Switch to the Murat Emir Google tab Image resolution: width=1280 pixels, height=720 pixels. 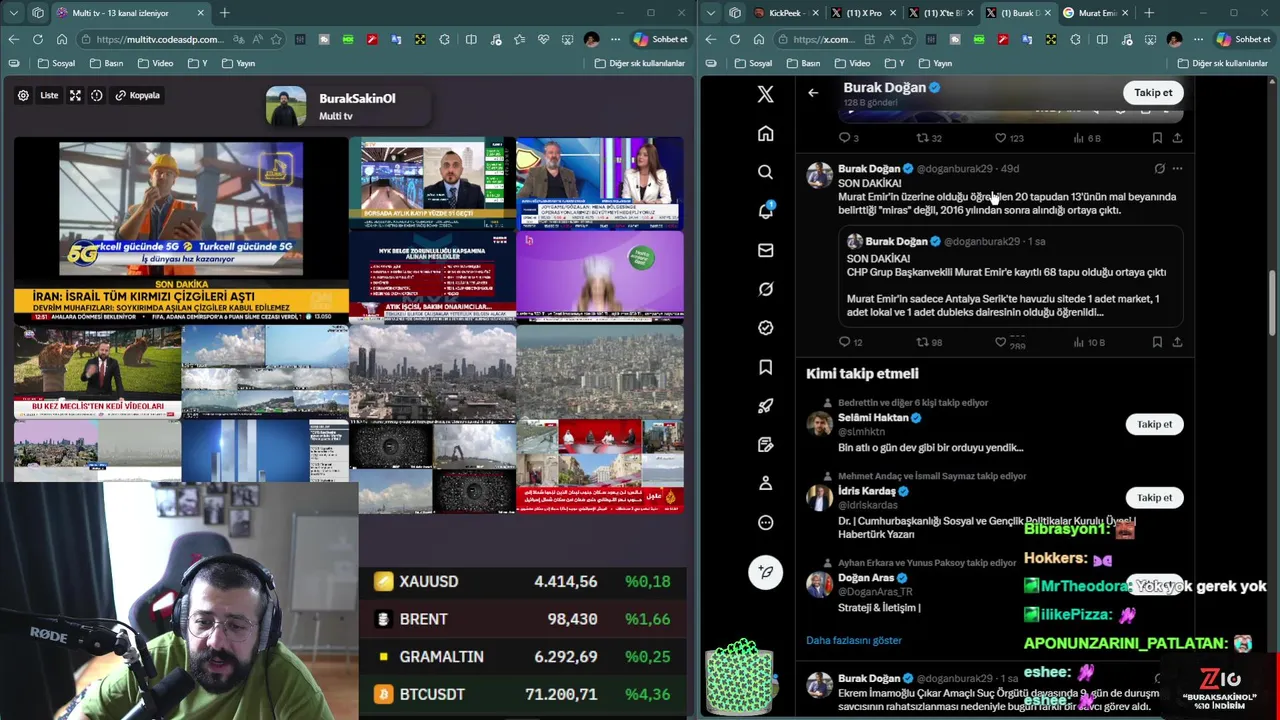1095,13
